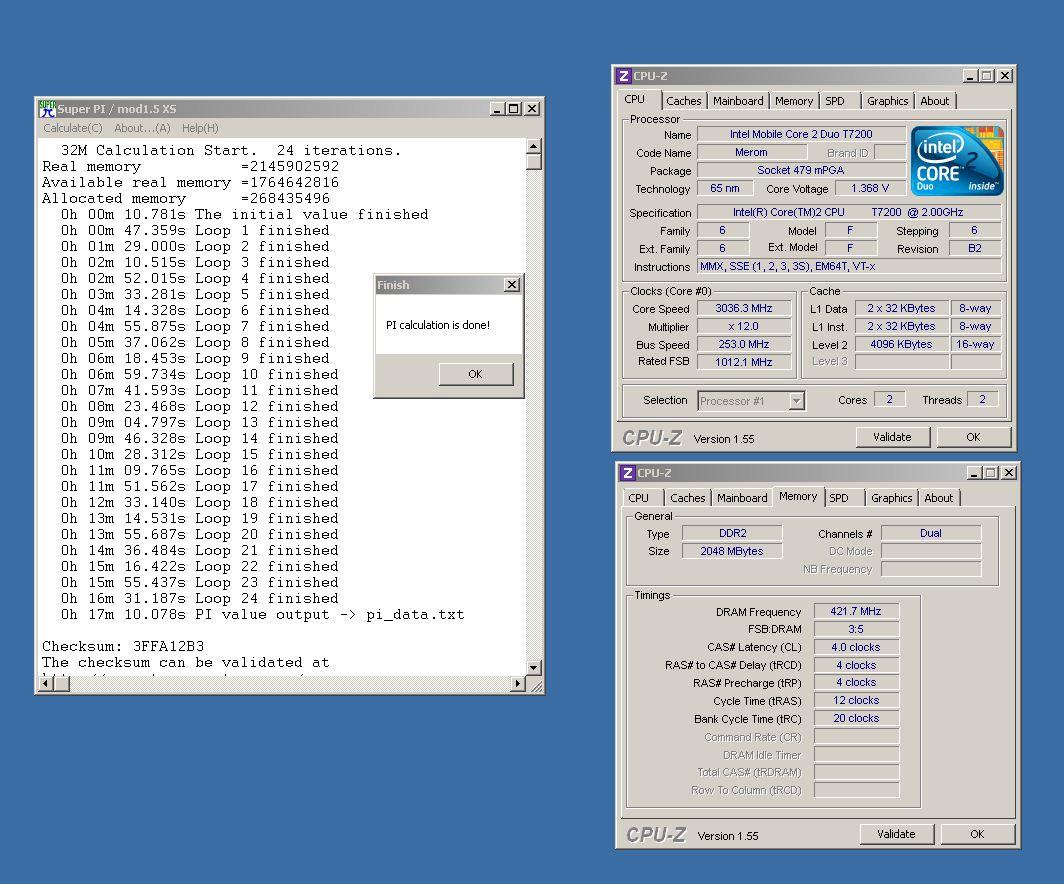The image size is (1064, 884).
Task: Click Validate in the CPU-Z CPU window
Action: [892, 438]
